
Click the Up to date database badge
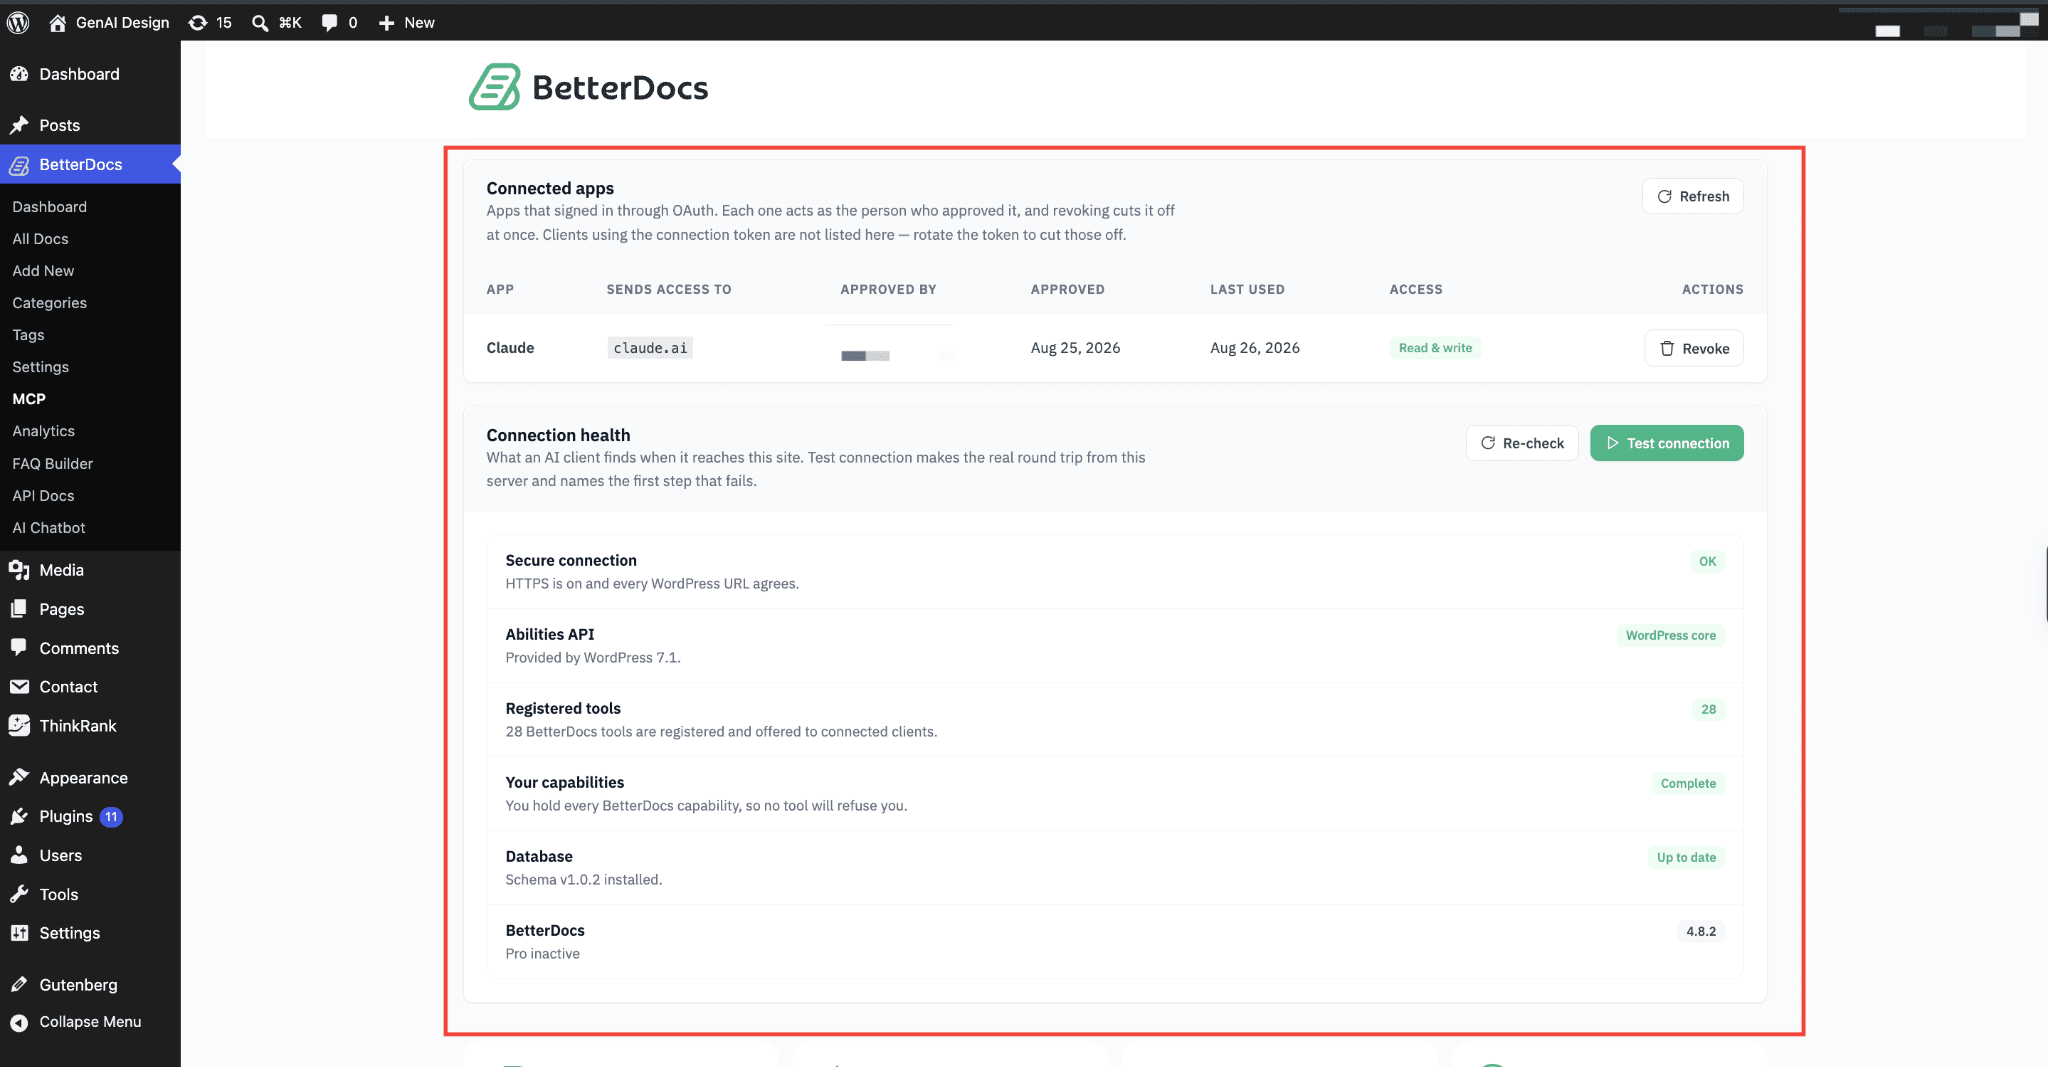1686,857
